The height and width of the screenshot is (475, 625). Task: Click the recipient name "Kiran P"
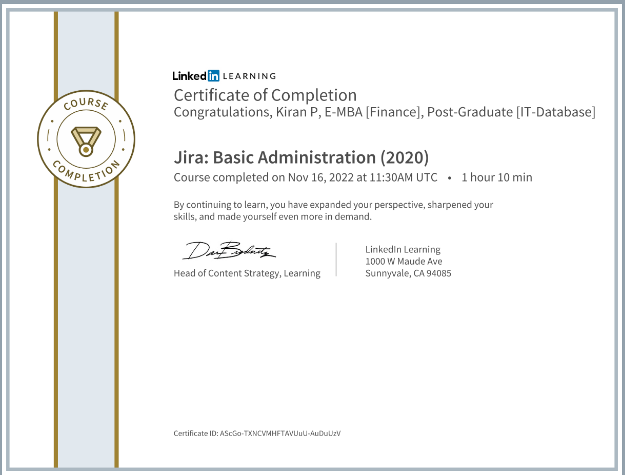(289, 112)
